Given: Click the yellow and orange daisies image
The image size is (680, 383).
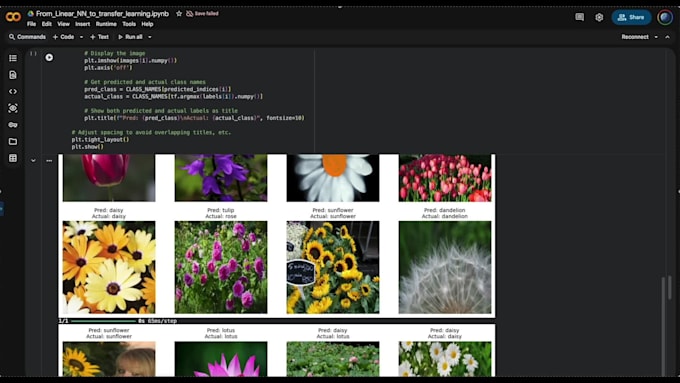Looking at the screenshot, I should pos(109,267).
